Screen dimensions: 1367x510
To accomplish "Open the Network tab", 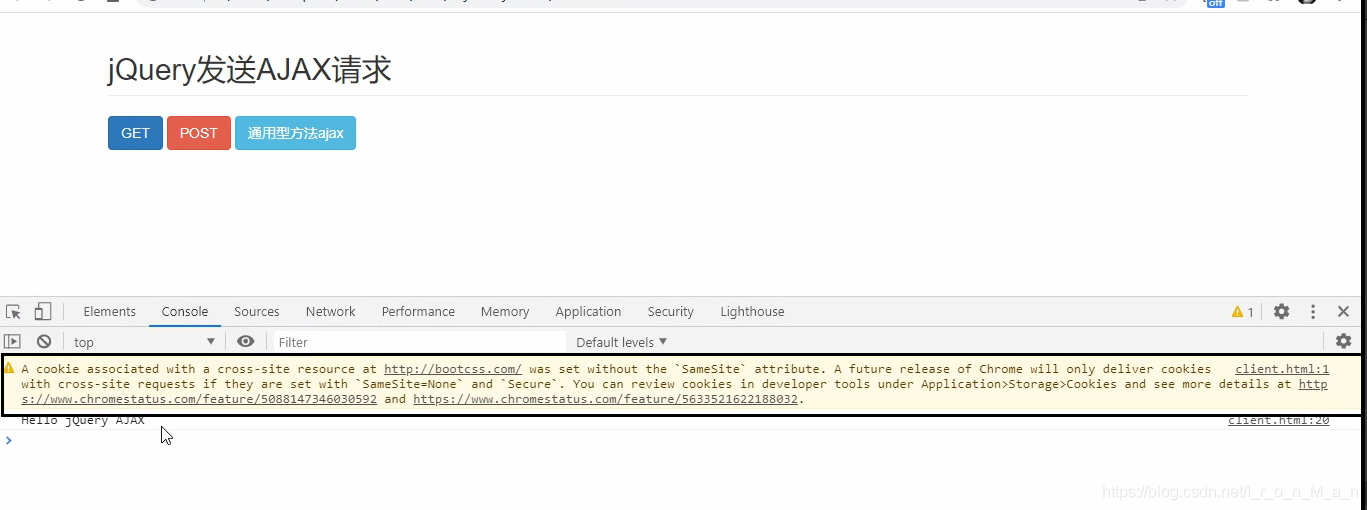I will [x=331, y=312].
